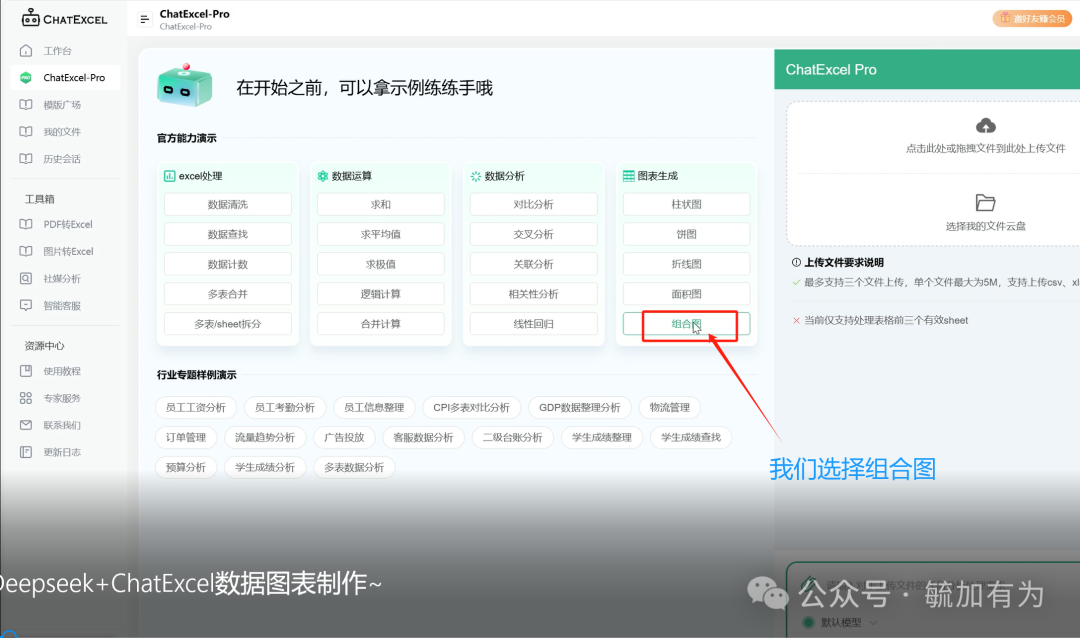The image size is (1080, 638).
Task: Click the 模版广场 book icon
Action: pyautogui.click(x=26, y=105)
